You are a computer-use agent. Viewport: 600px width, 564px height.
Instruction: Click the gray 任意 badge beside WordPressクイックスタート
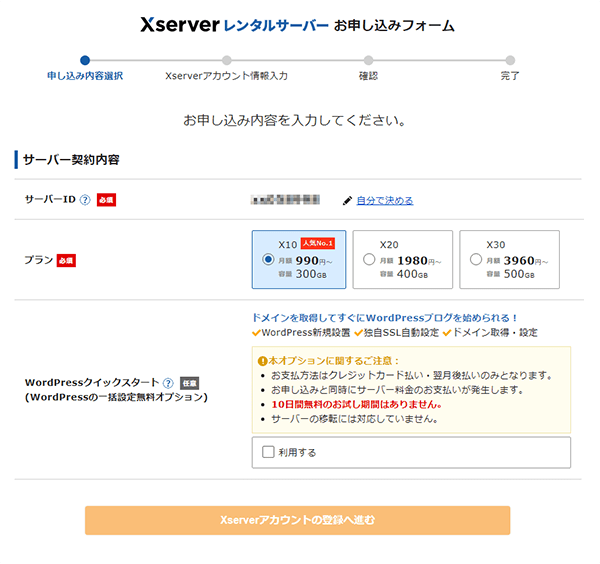(189, 383)
